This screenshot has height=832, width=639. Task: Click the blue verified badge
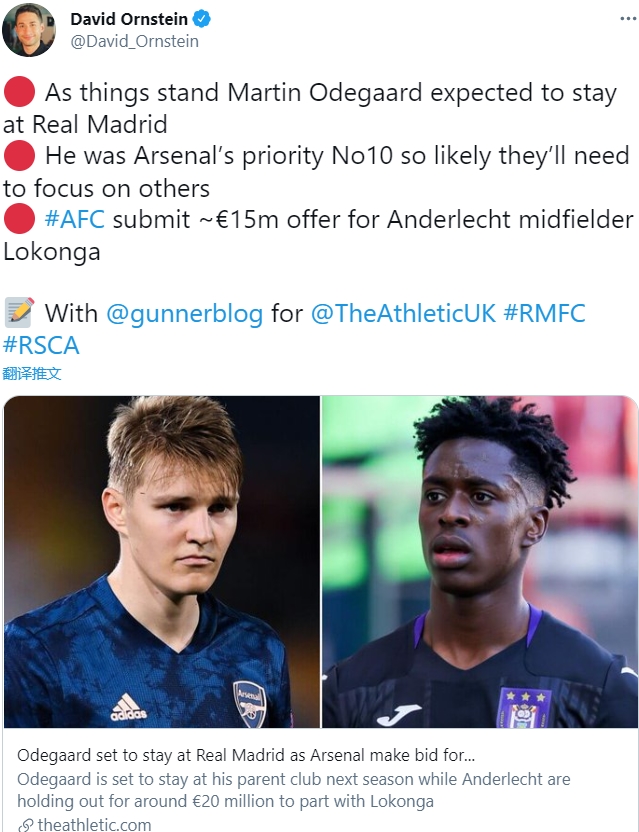202,19
